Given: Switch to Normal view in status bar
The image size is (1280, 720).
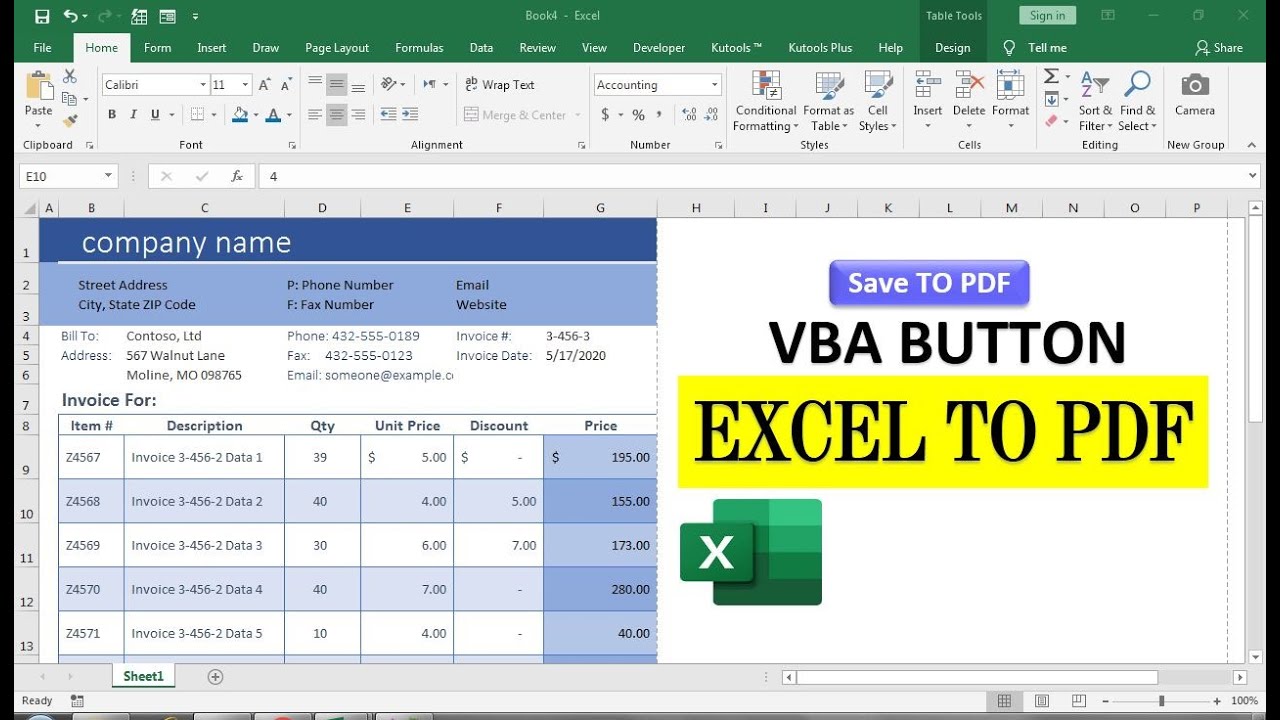Looking at the screenshot, I should point(1005,701).
